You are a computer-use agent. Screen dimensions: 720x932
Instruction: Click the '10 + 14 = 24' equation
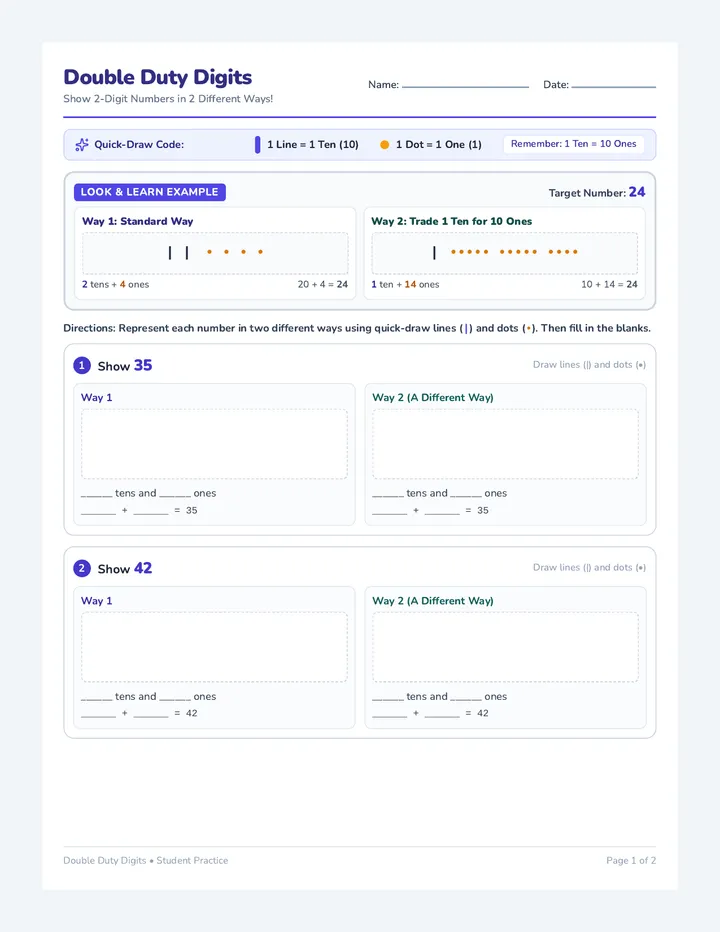click(609, 284)
